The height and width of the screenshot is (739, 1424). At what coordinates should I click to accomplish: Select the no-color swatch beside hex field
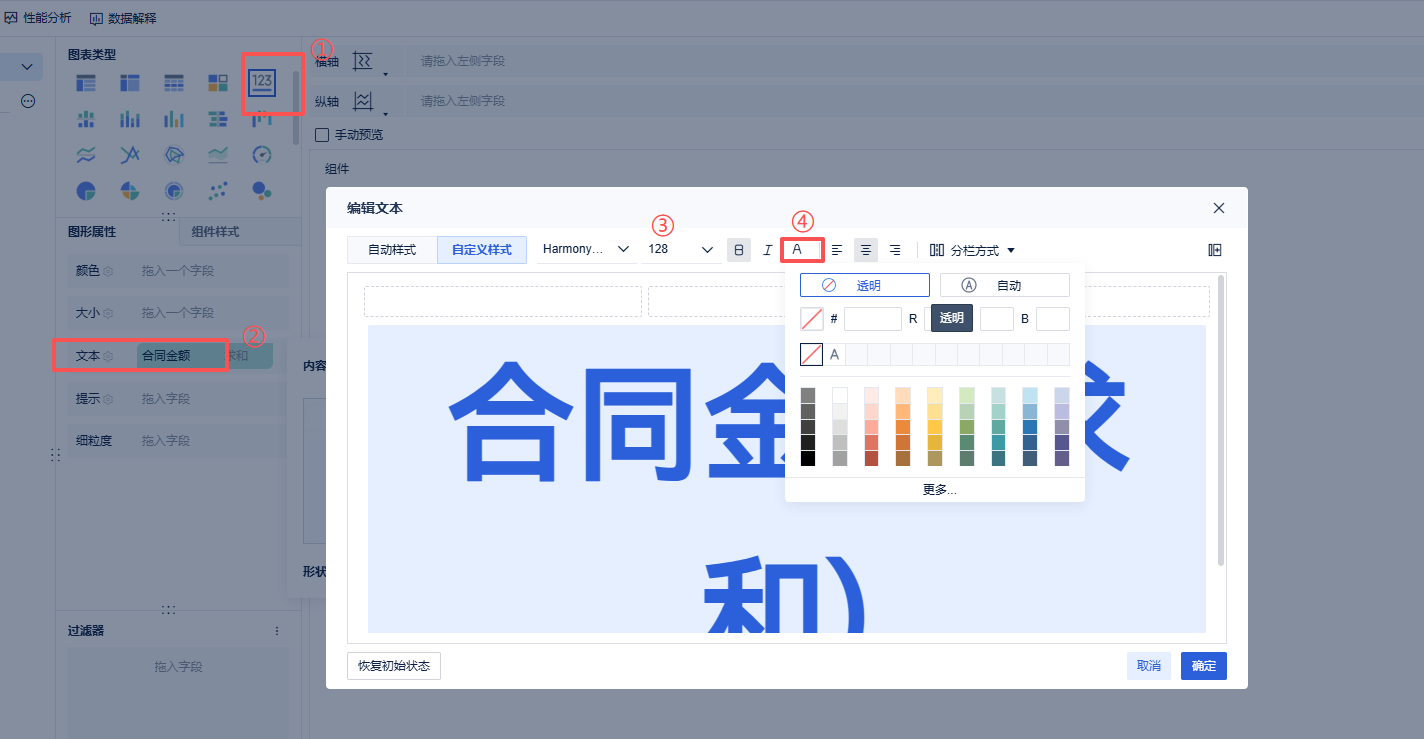coord(812,319)
